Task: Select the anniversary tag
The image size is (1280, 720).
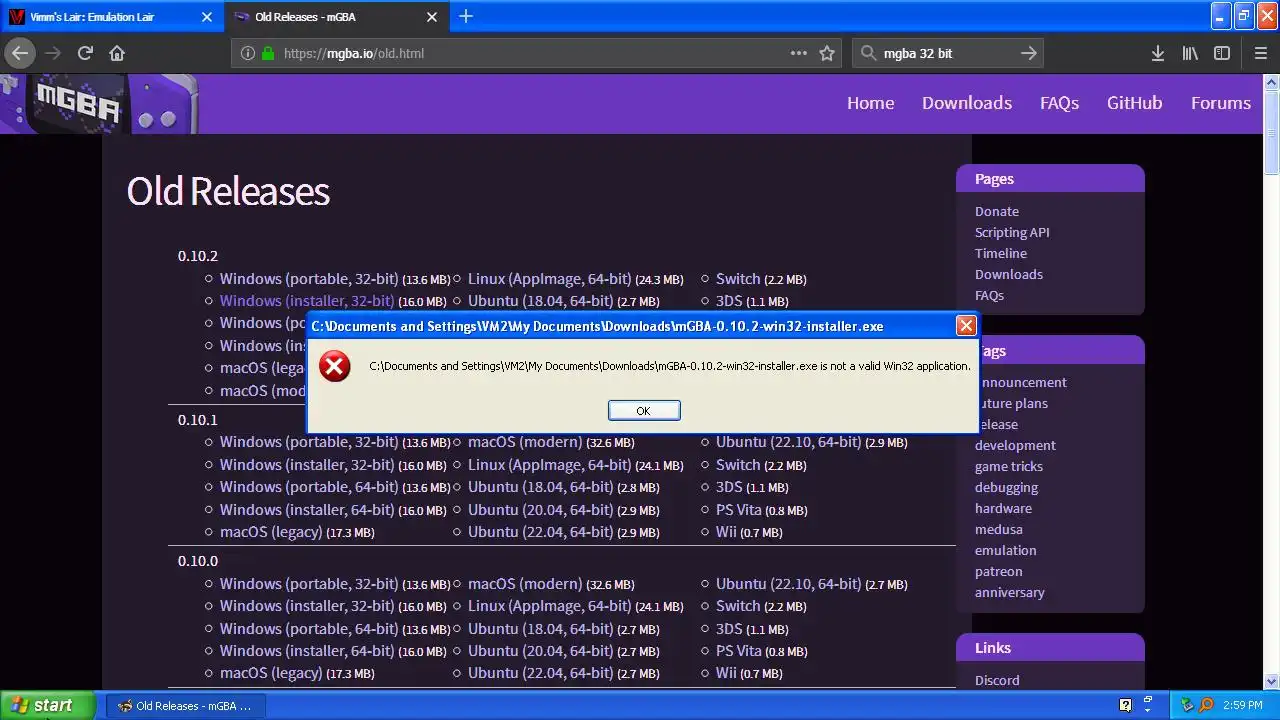Action: (1010, 592)
